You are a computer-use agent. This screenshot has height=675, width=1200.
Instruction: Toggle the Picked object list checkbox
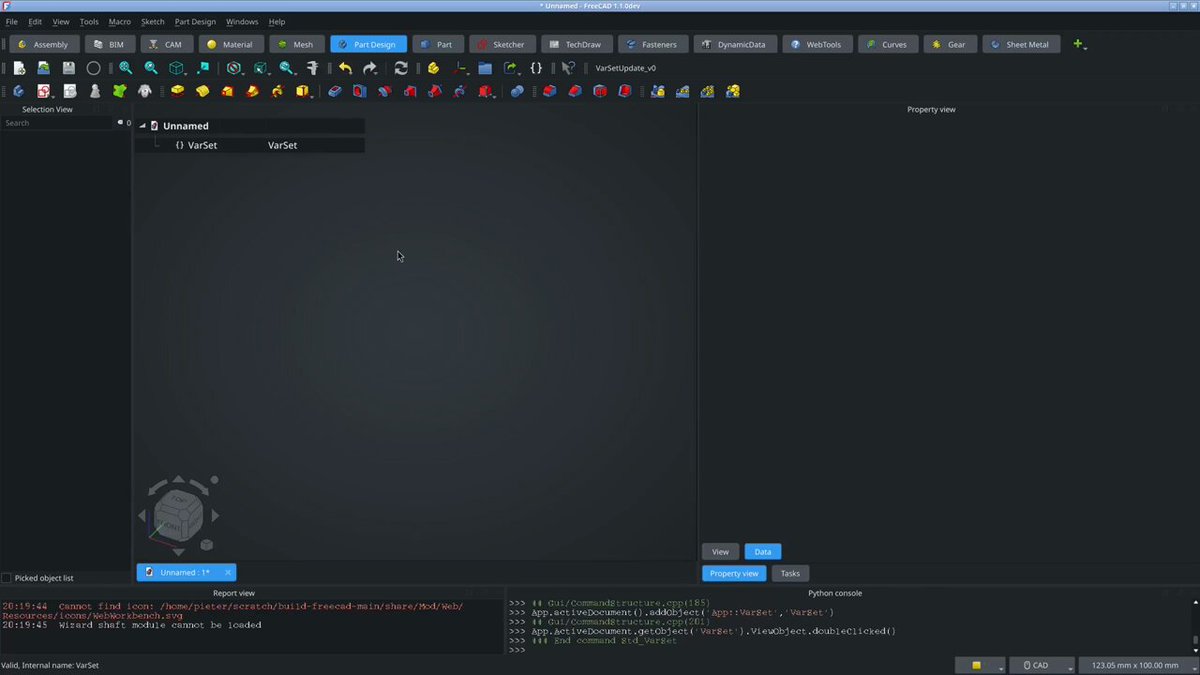pyautogui.click(x=7, y=578)
